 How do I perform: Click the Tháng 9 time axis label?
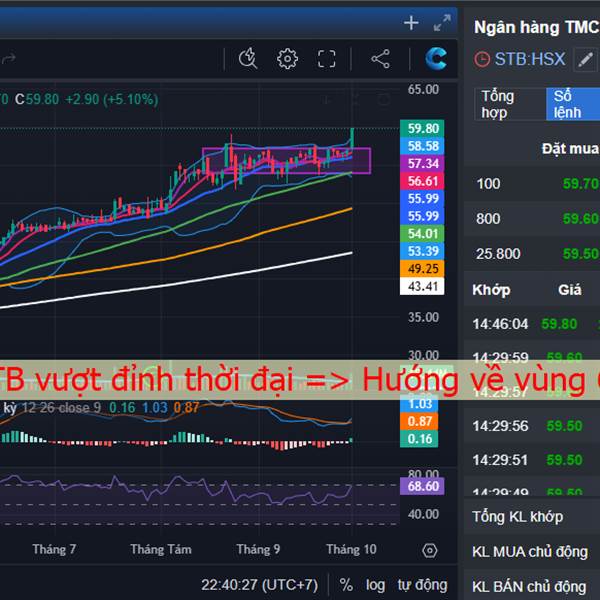coord(258,550)
